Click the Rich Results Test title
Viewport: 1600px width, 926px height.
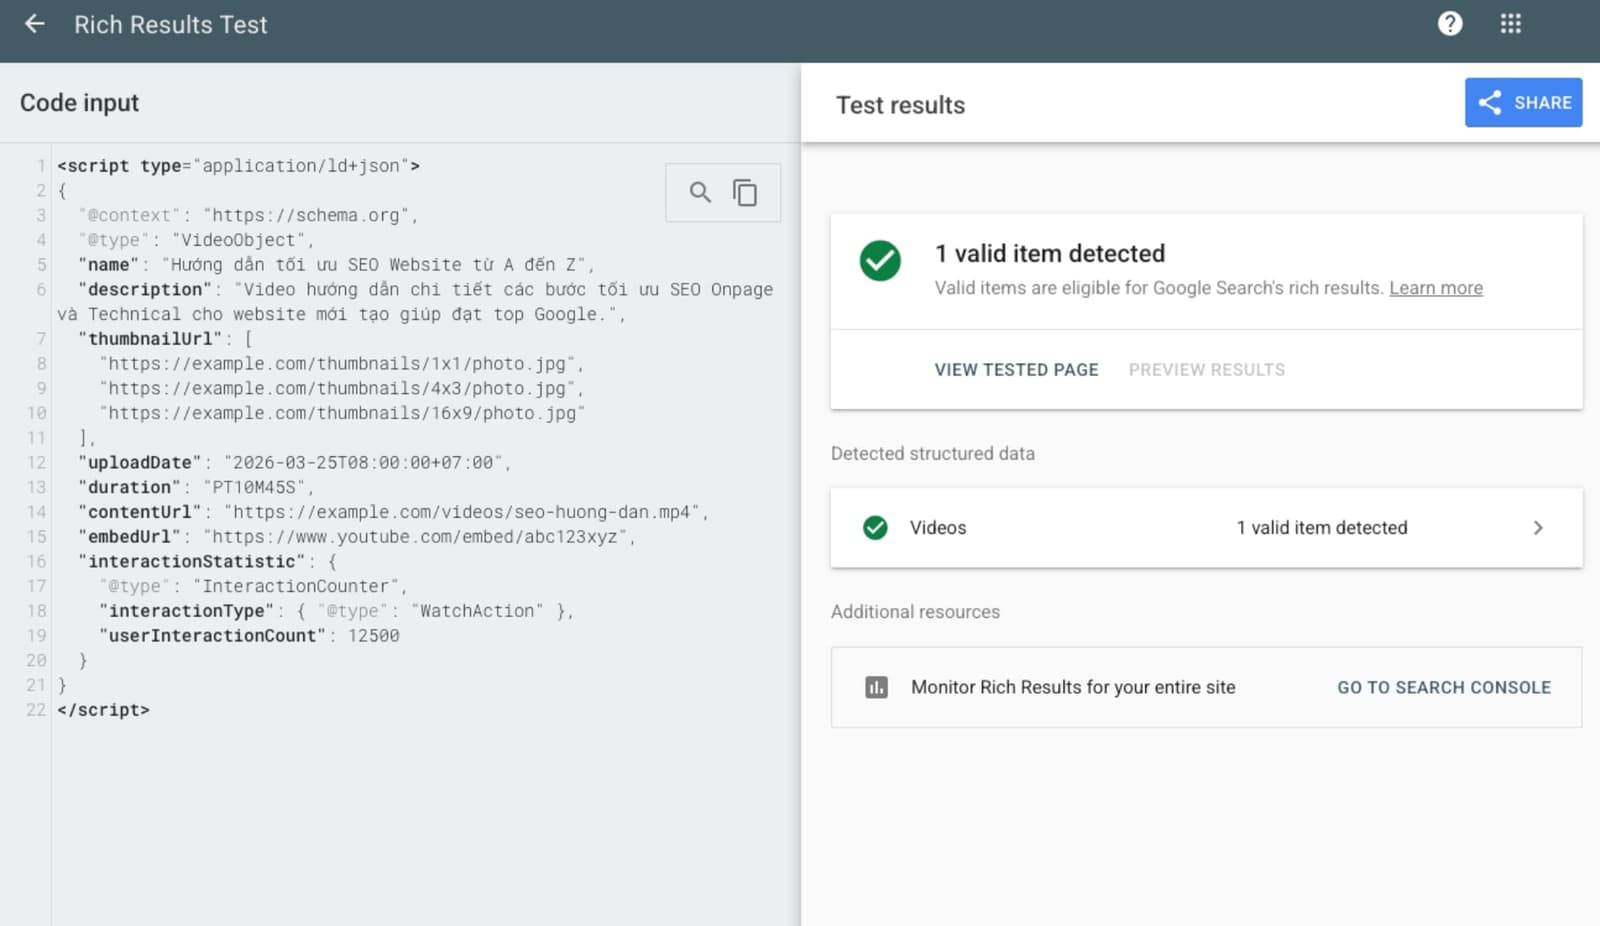(x=171, y=25)
